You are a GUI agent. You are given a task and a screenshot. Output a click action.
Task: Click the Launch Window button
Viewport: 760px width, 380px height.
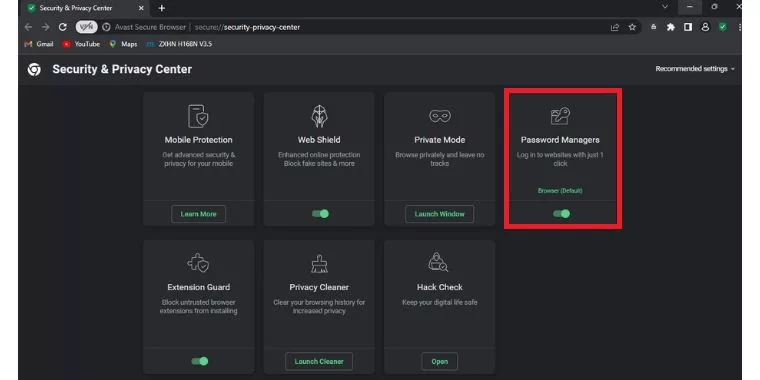[440, 214]
